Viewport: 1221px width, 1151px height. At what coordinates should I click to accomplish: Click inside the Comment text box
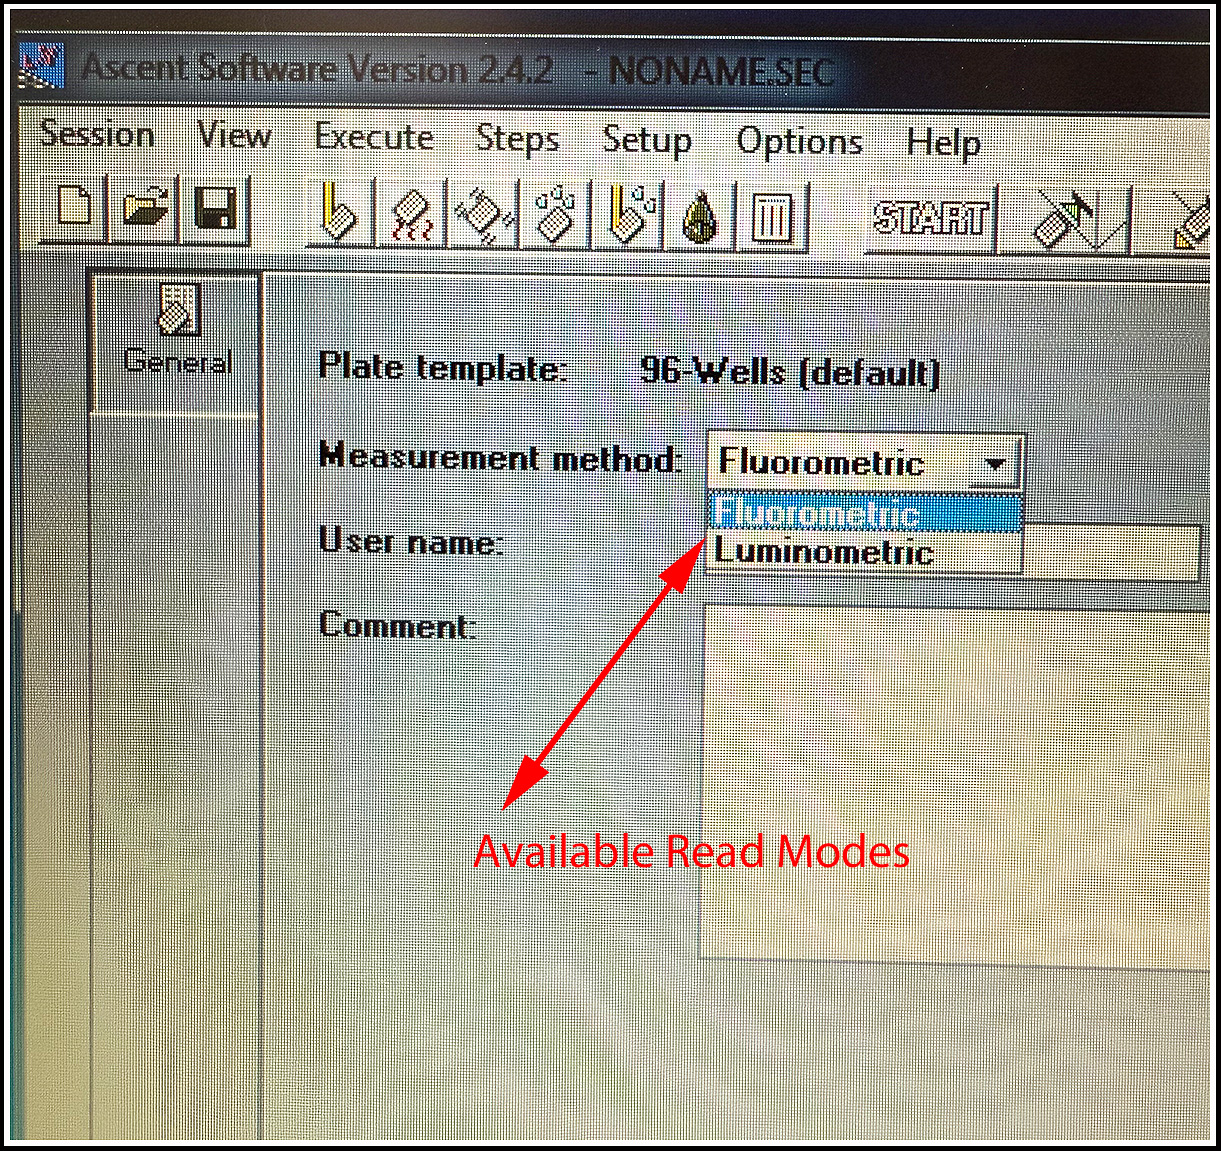950,780
